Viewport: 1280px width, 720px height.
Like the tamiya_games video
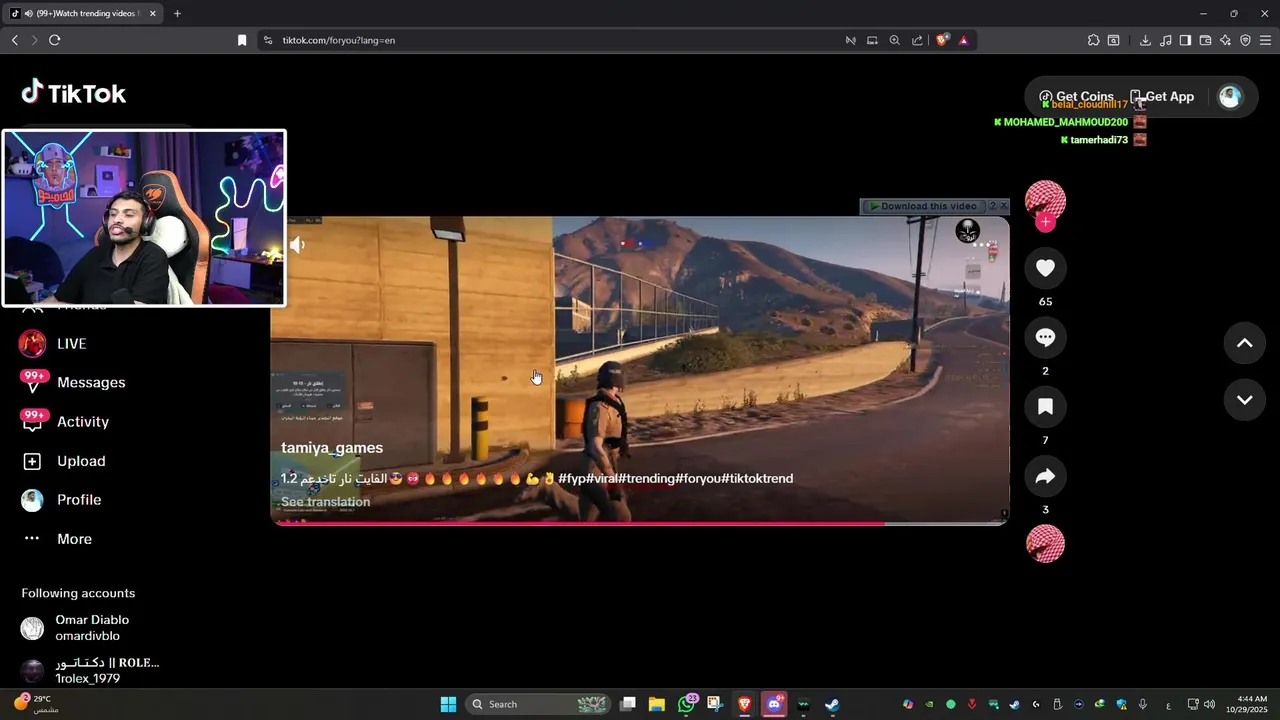pos(1045,268)
